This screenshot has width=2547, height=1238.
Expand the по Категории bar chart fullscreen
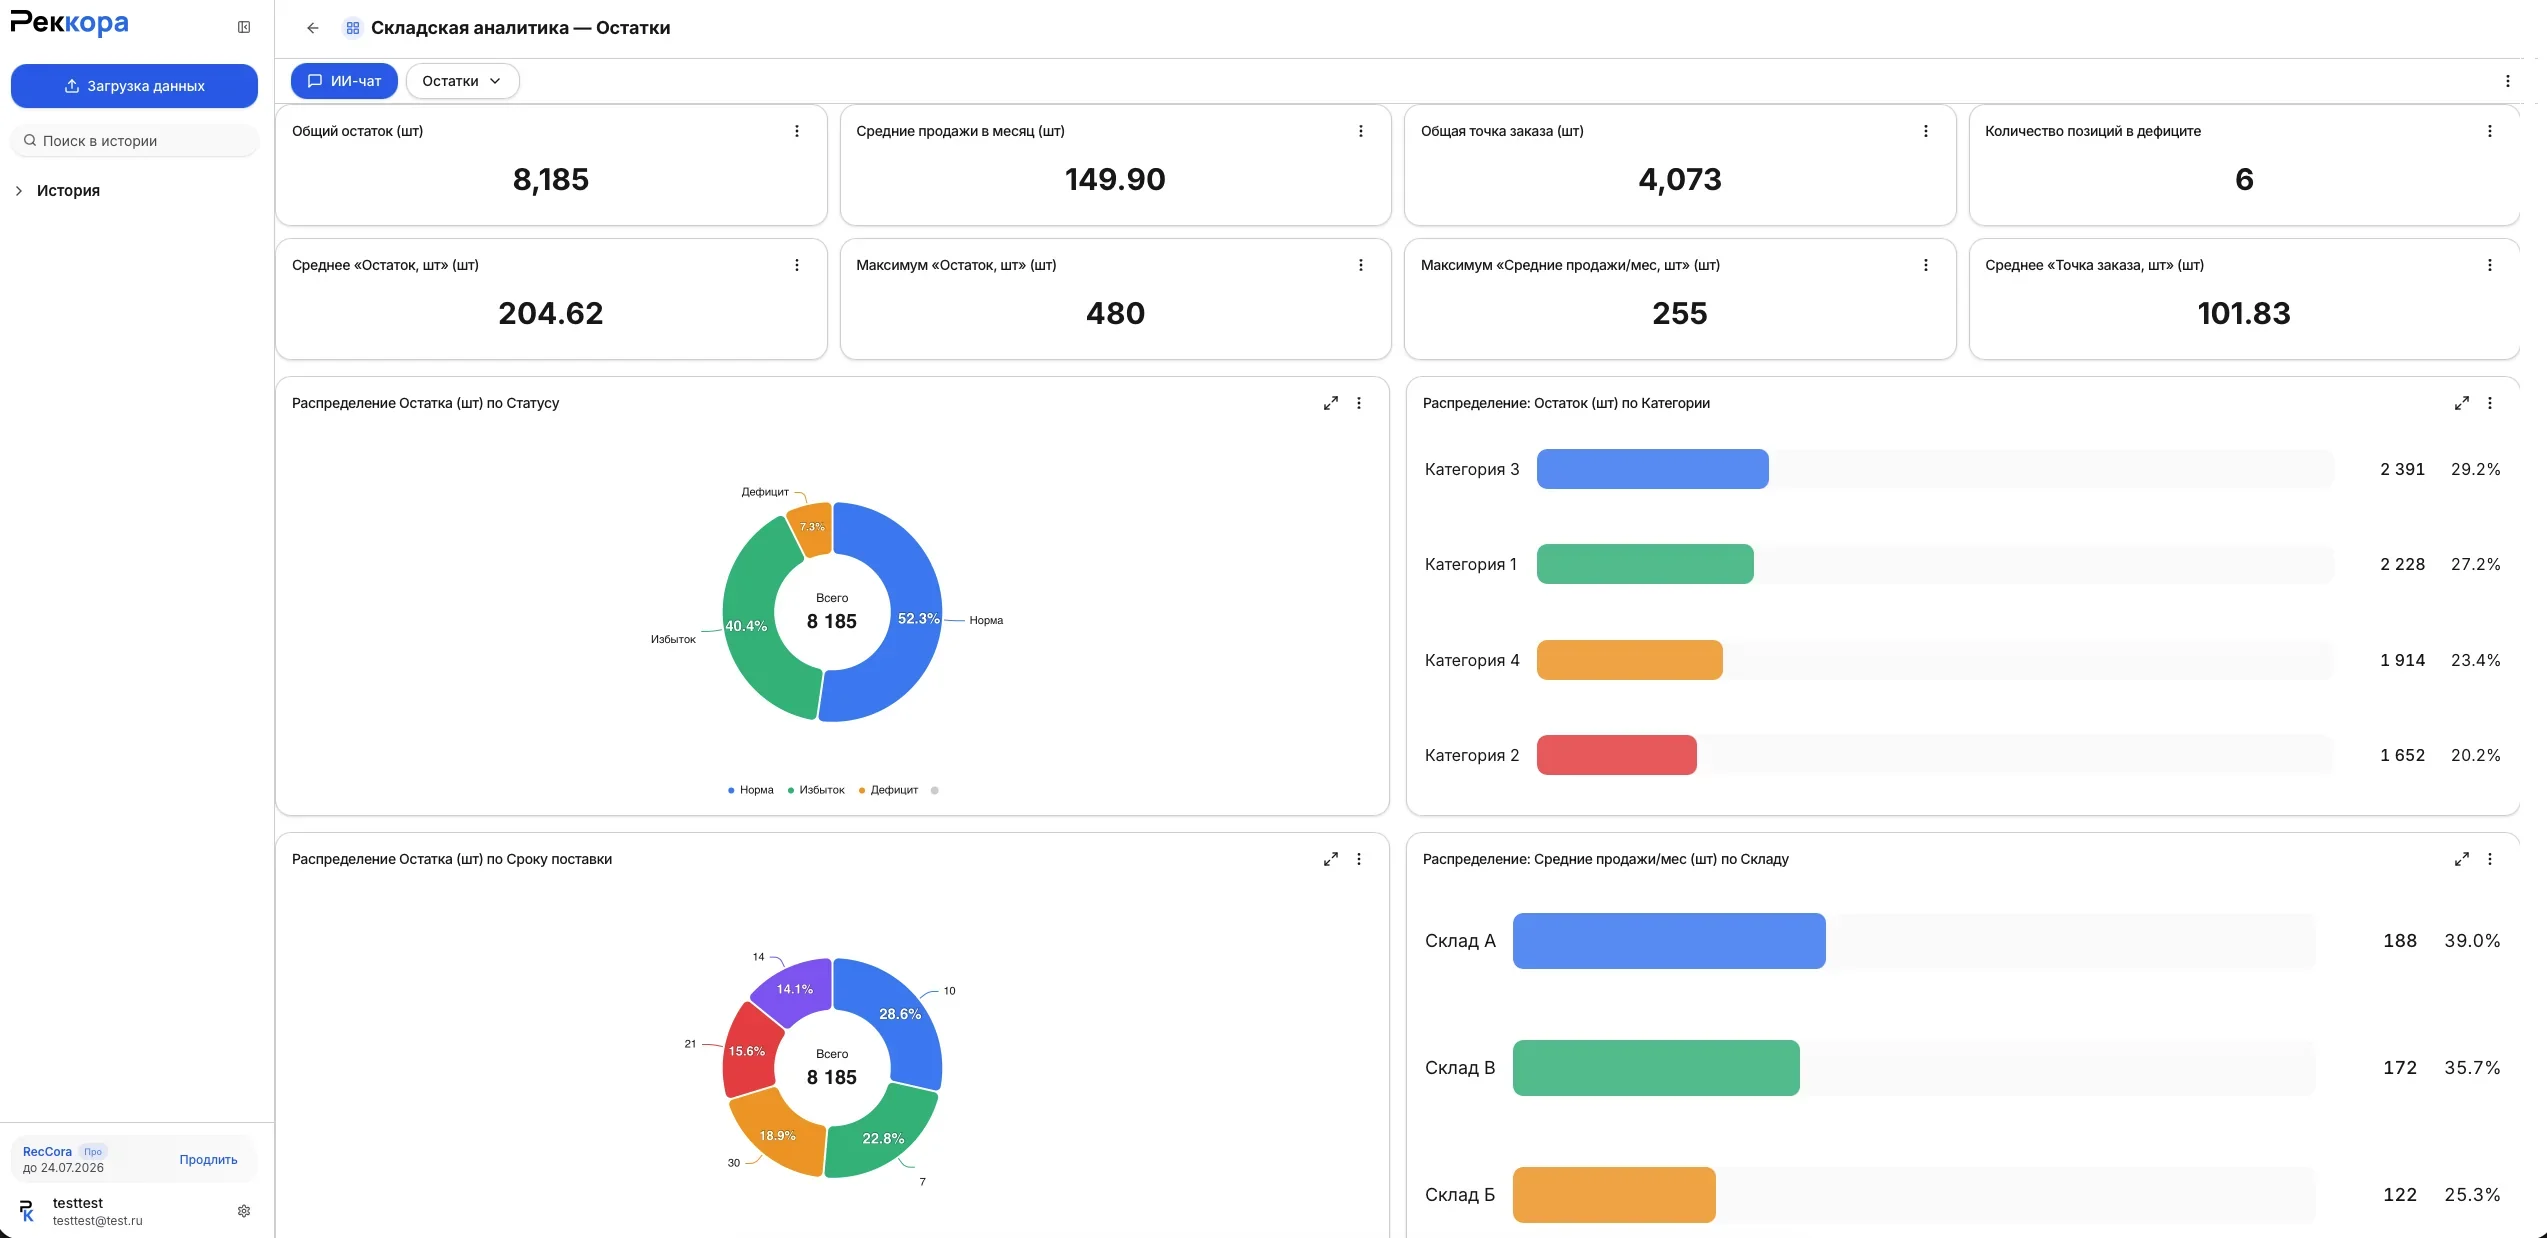(x=2462, y=403)
